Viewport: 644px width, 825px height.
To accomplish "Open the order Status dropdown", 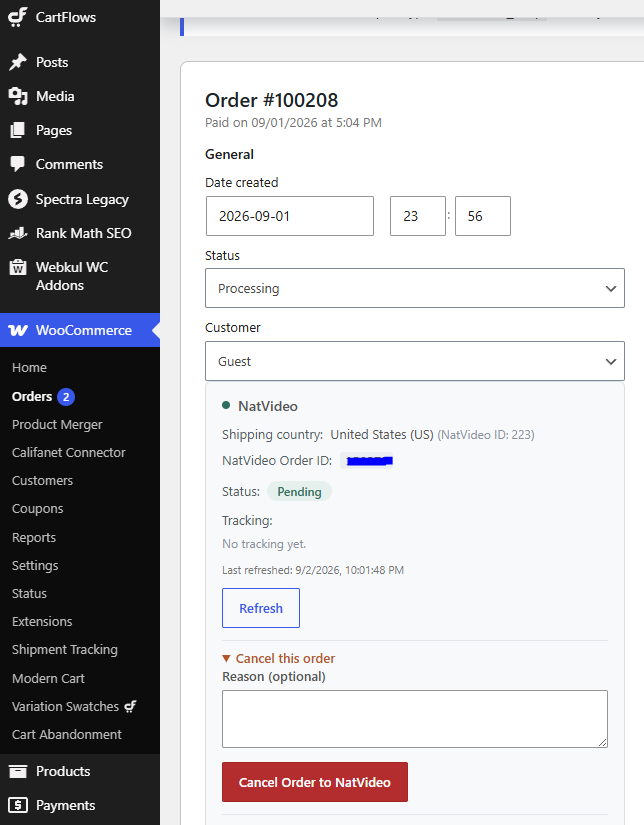I will [415, 288].
